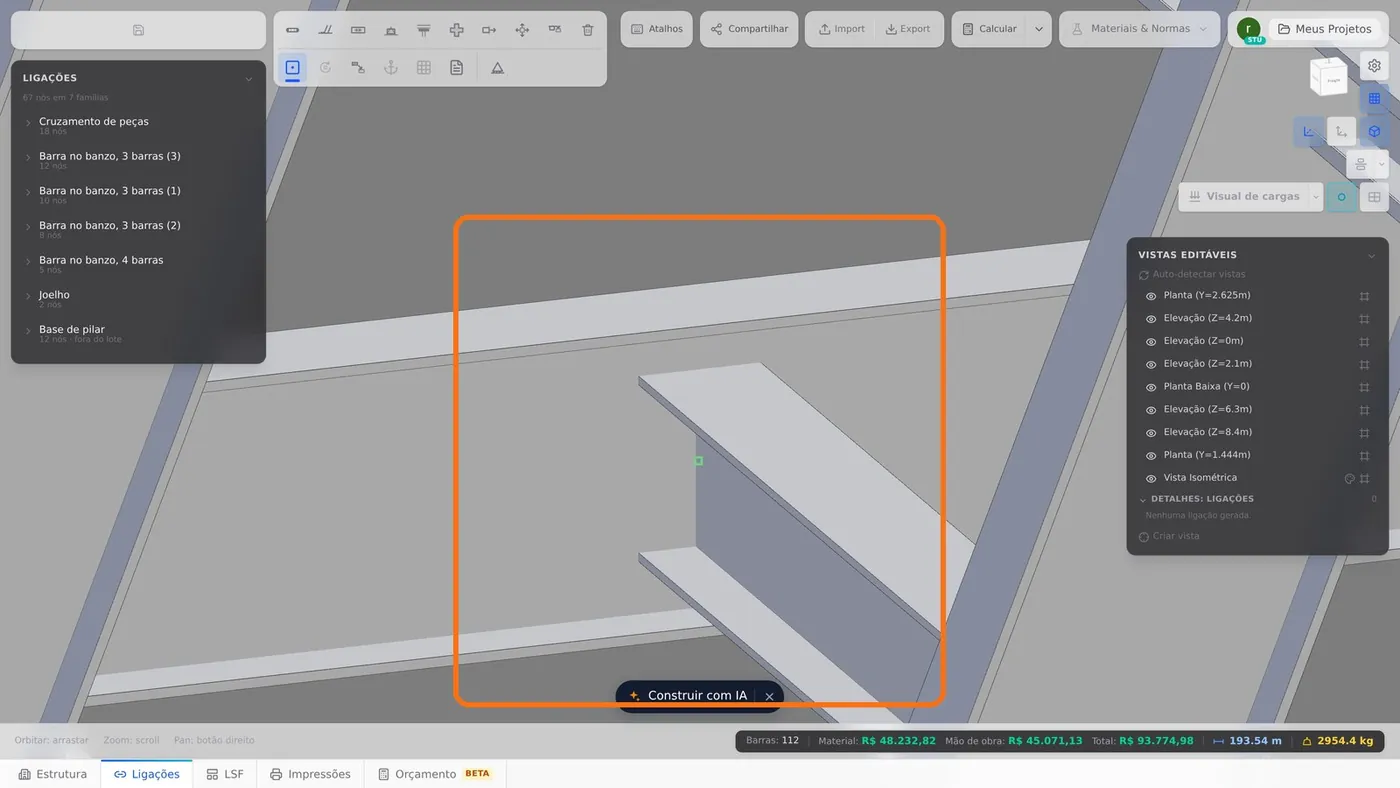Click the grid table icon in toolbar
Viewport: 1400px width, 788px height.
424,67
